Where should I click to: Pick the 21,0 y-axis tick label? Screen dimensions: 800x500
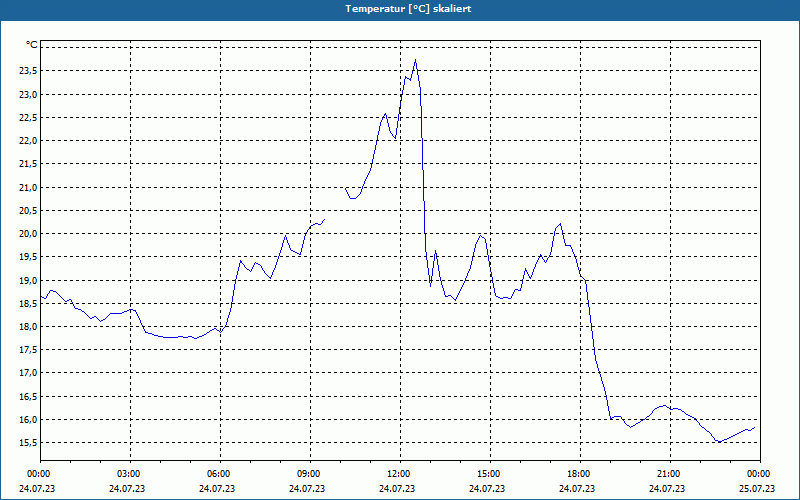click(28, 187)
